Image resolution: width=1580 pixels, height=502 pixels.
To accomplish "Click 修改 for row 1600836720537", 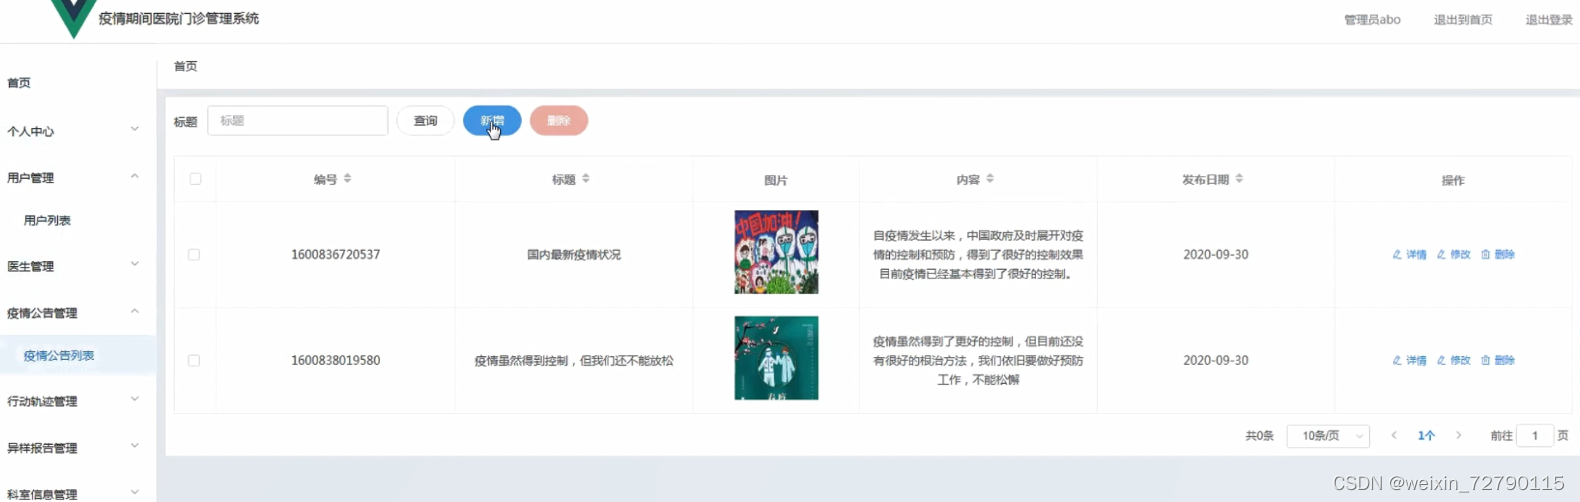I will pos(1454,255).
